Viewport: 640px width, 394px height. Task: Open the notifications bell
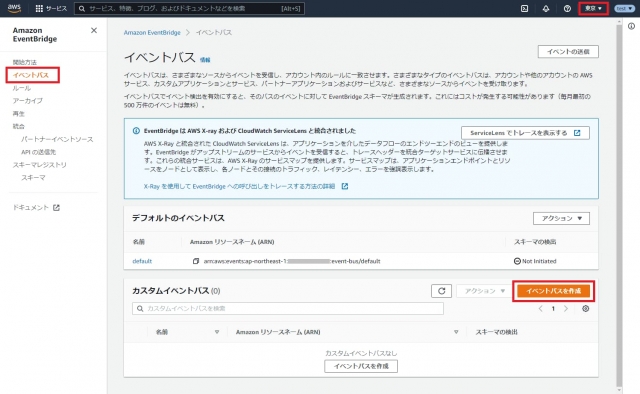[546, 8]
